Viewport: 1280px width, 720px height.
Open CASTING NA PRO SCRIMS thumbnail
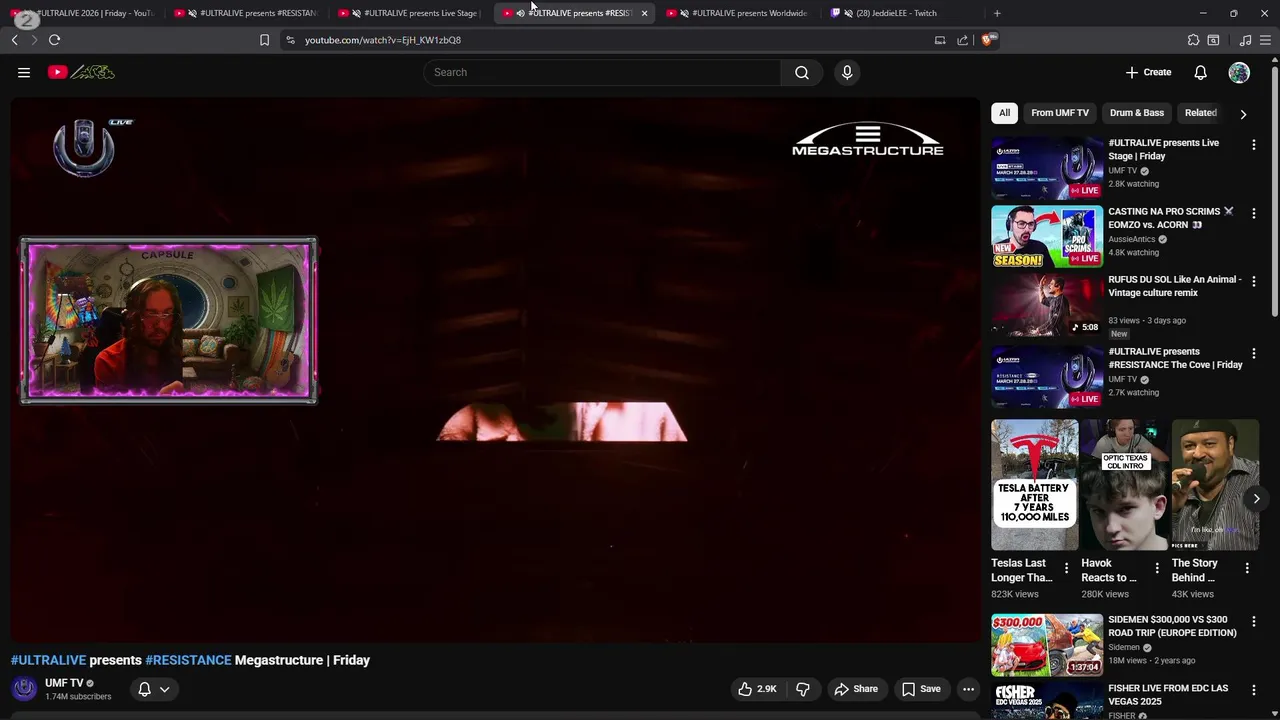pyautogui.click(x=1047, y=237)
